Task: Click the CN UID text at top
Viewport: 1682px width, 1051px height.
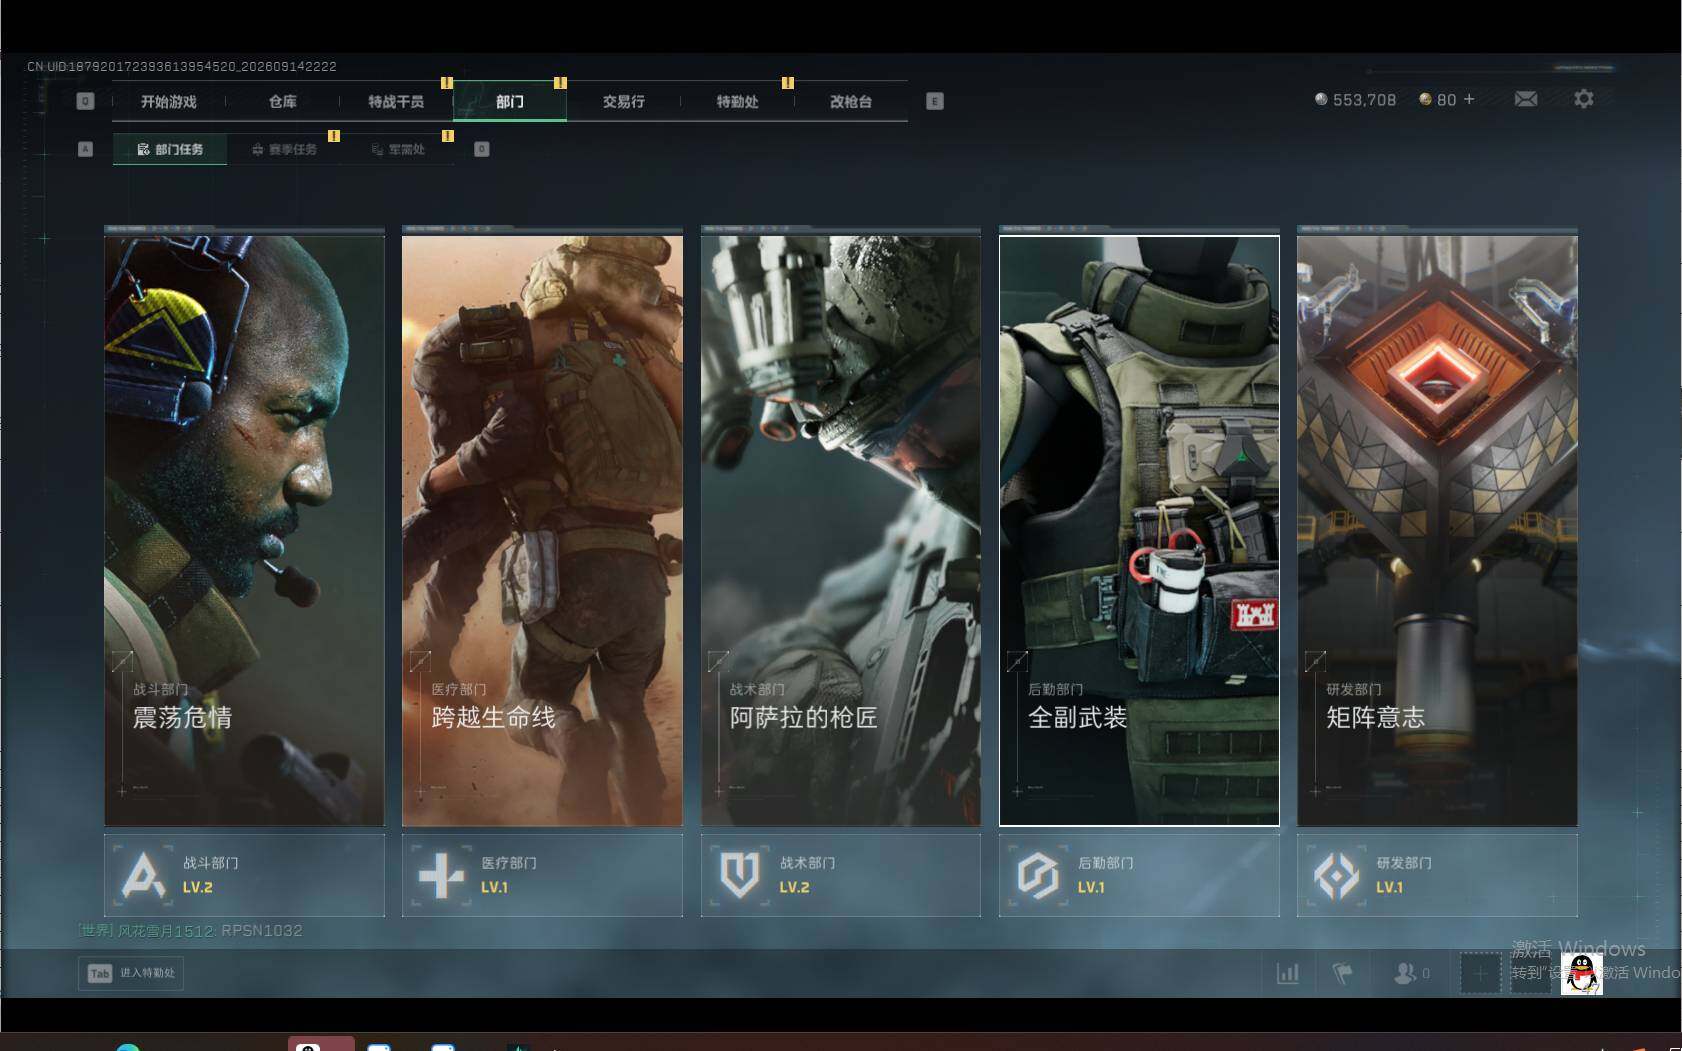Action: click(x=181, y=66)
